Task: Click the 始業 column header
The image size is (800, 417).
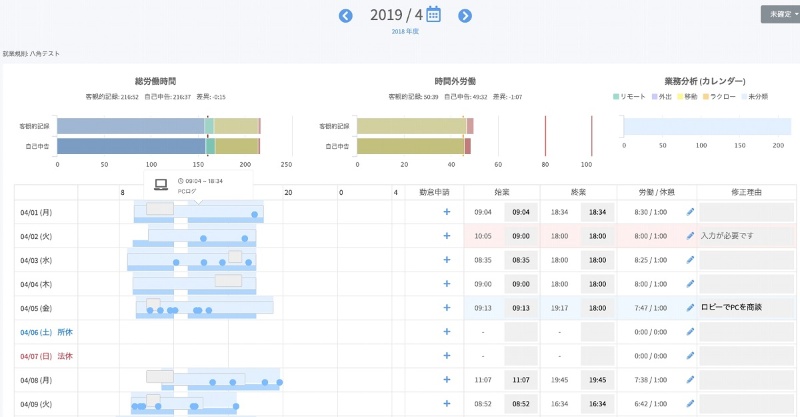Action: point(501,190)
